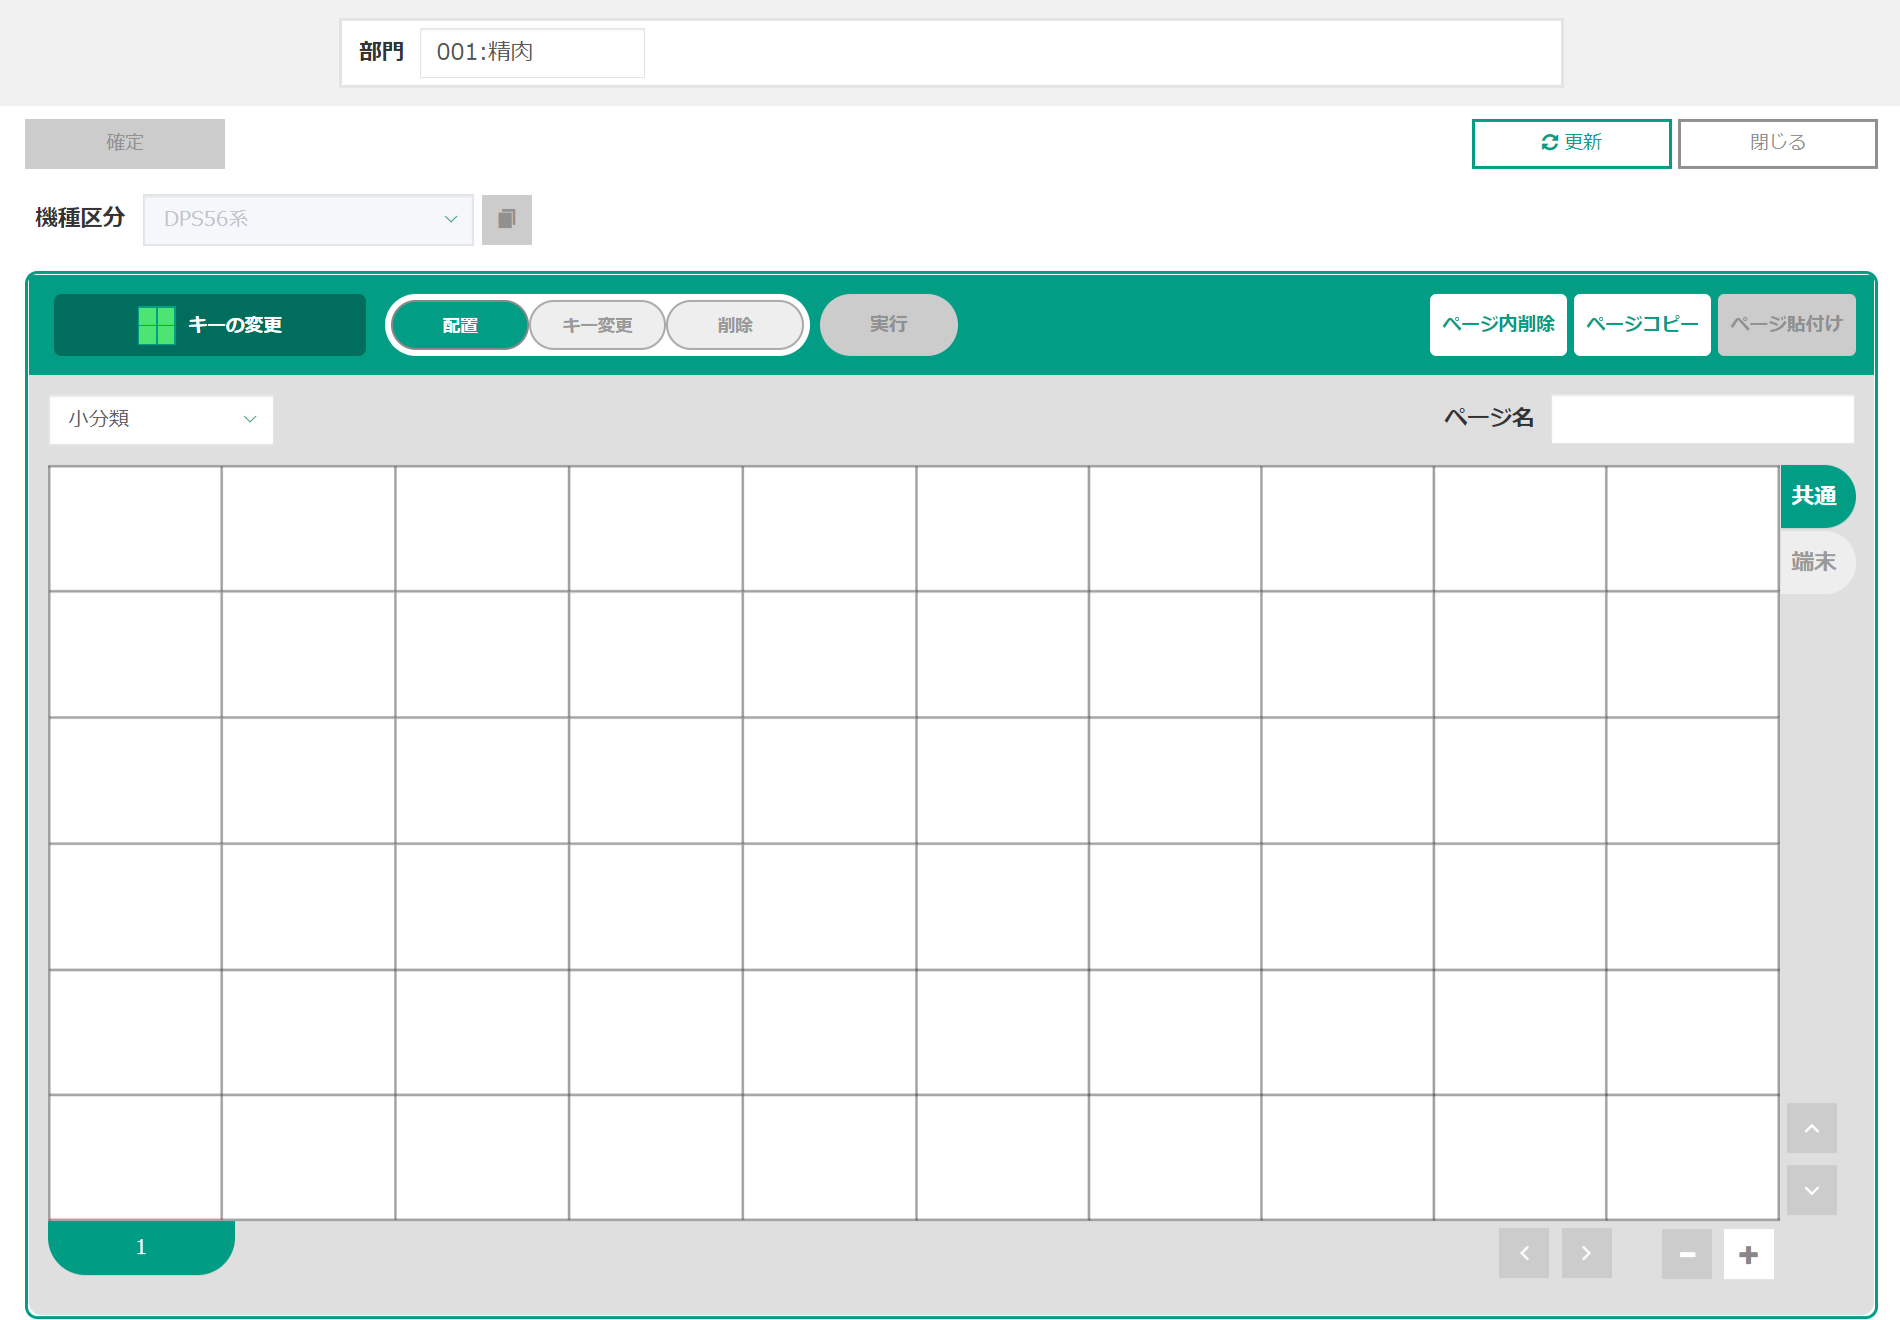
Task: Click the plus icon to add page
Action: pyautogui.click(x=1748, y=1254)
